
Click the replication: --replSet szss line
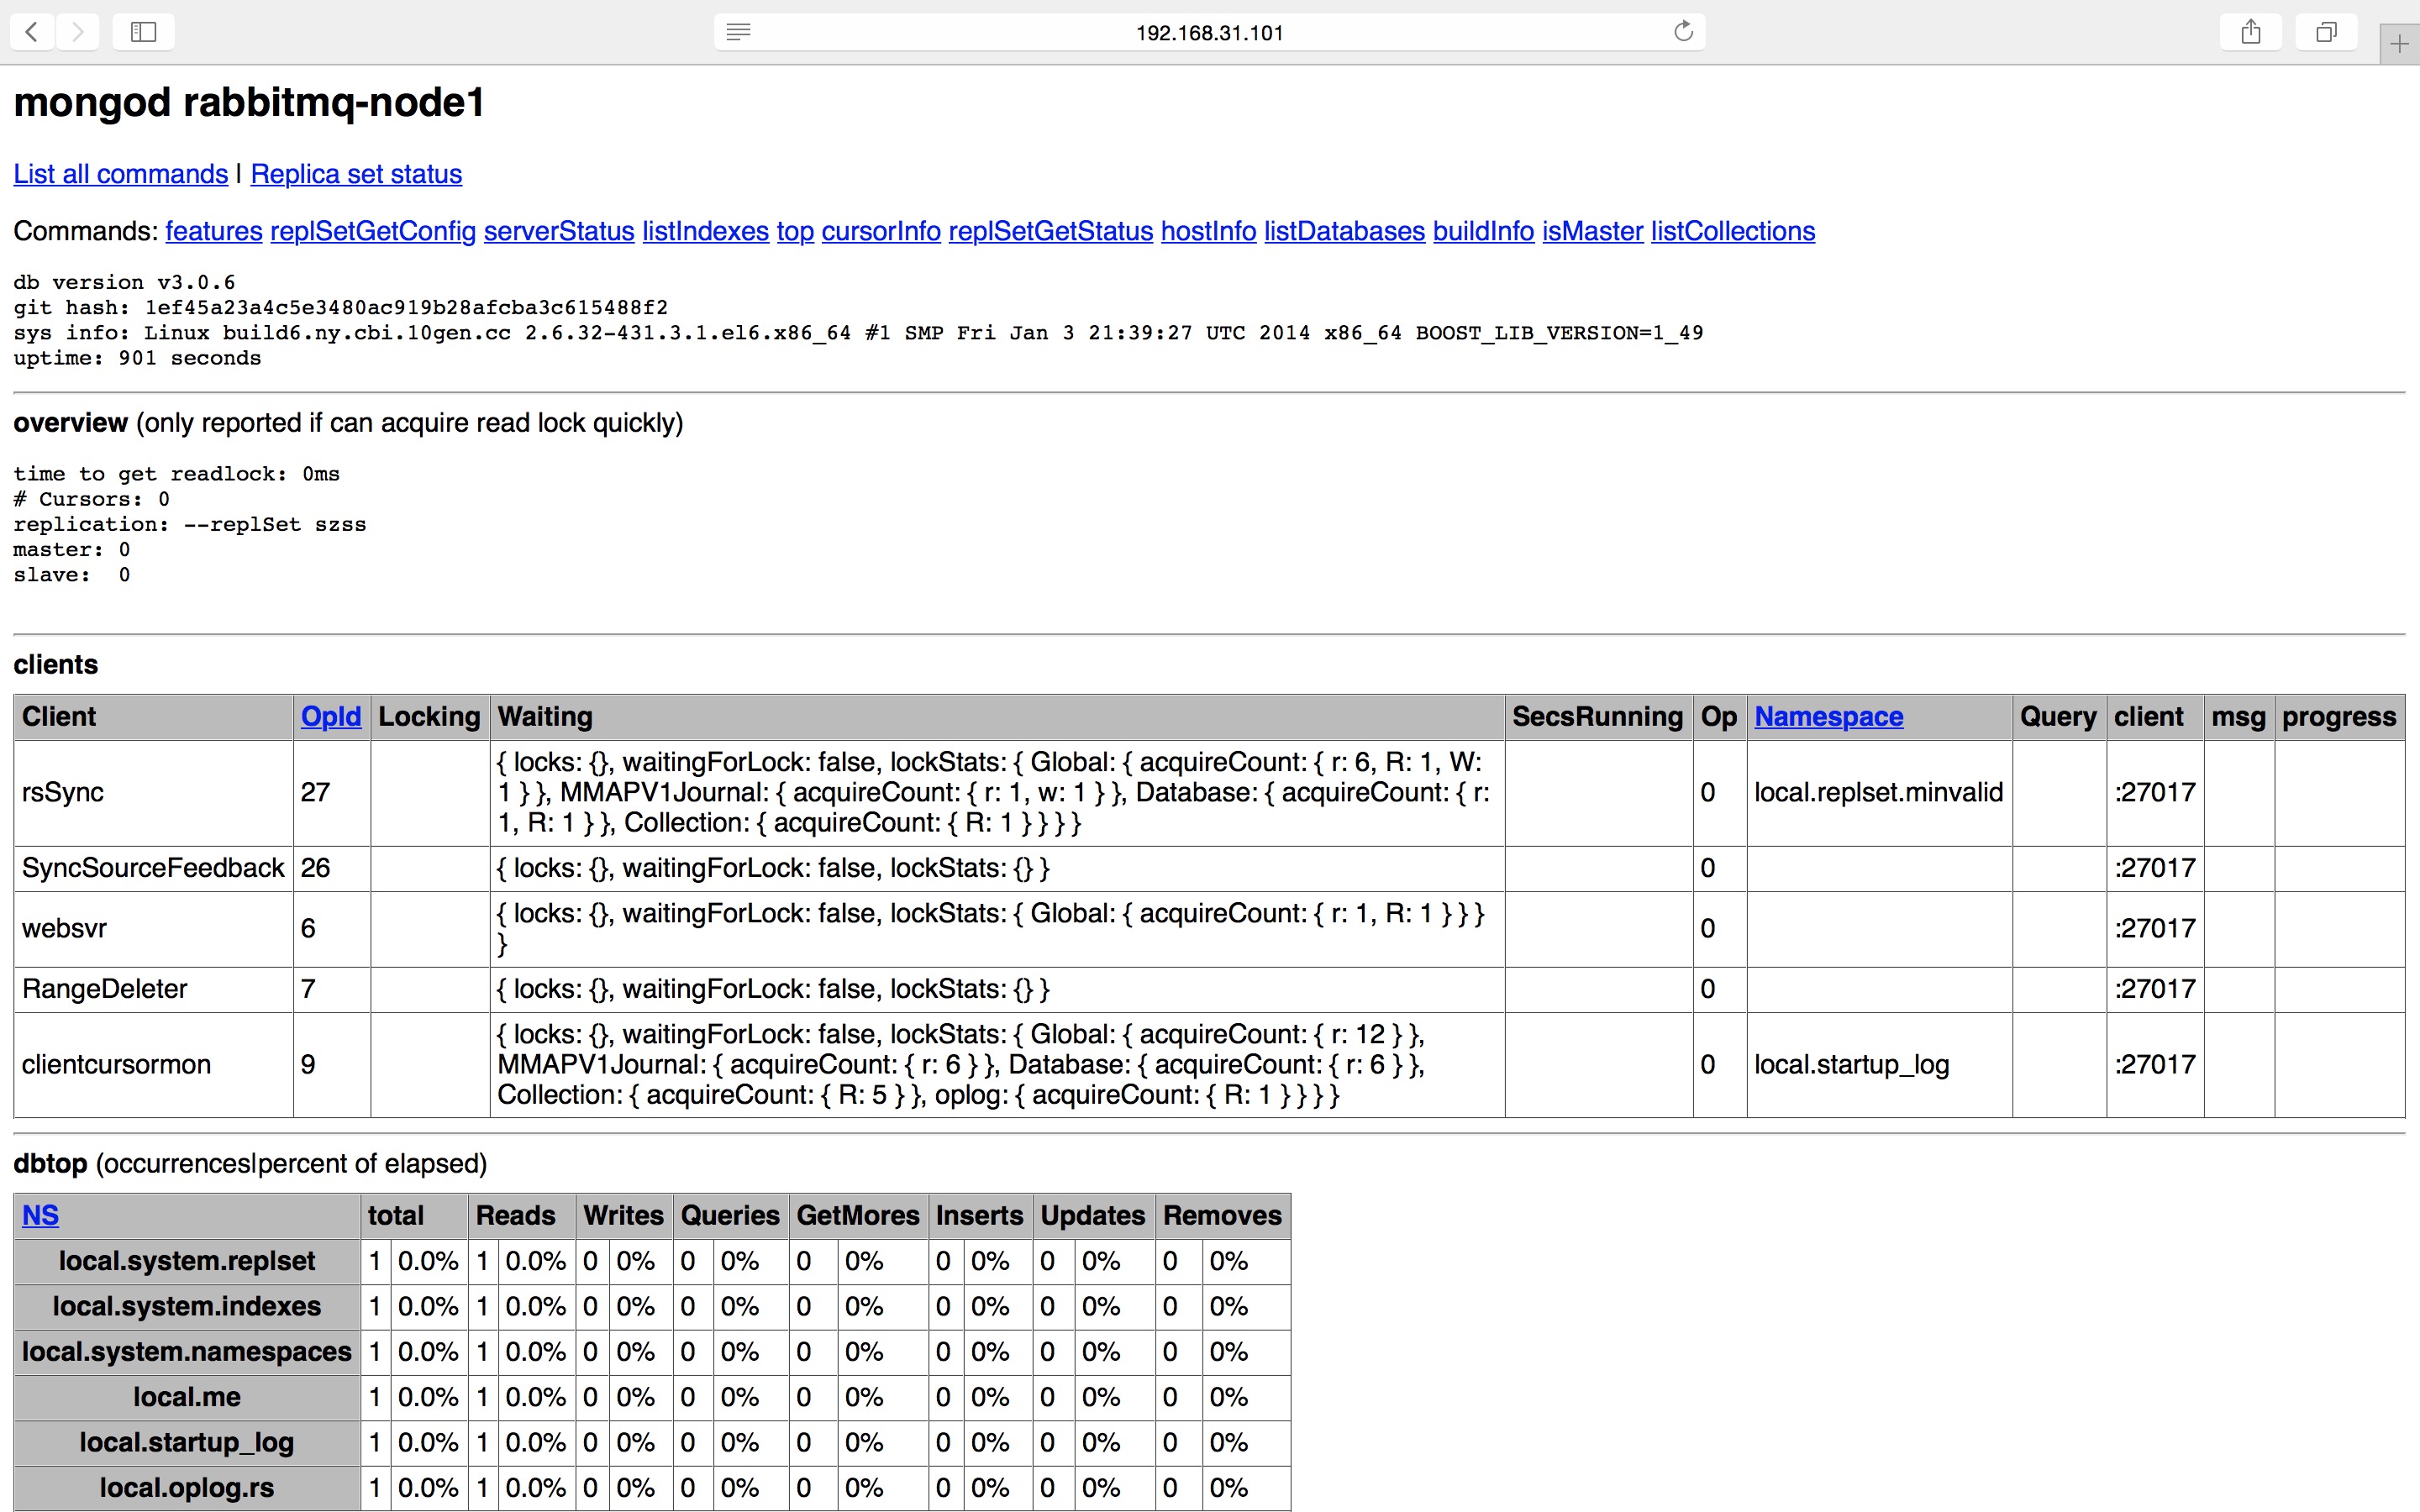pos(190,525)
